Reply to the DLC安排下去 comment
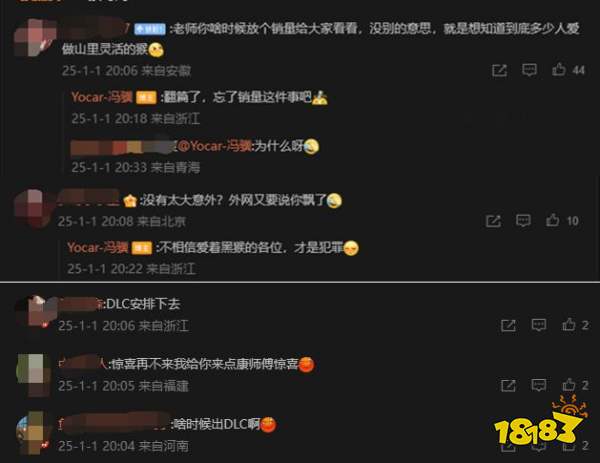 (539, 325)
